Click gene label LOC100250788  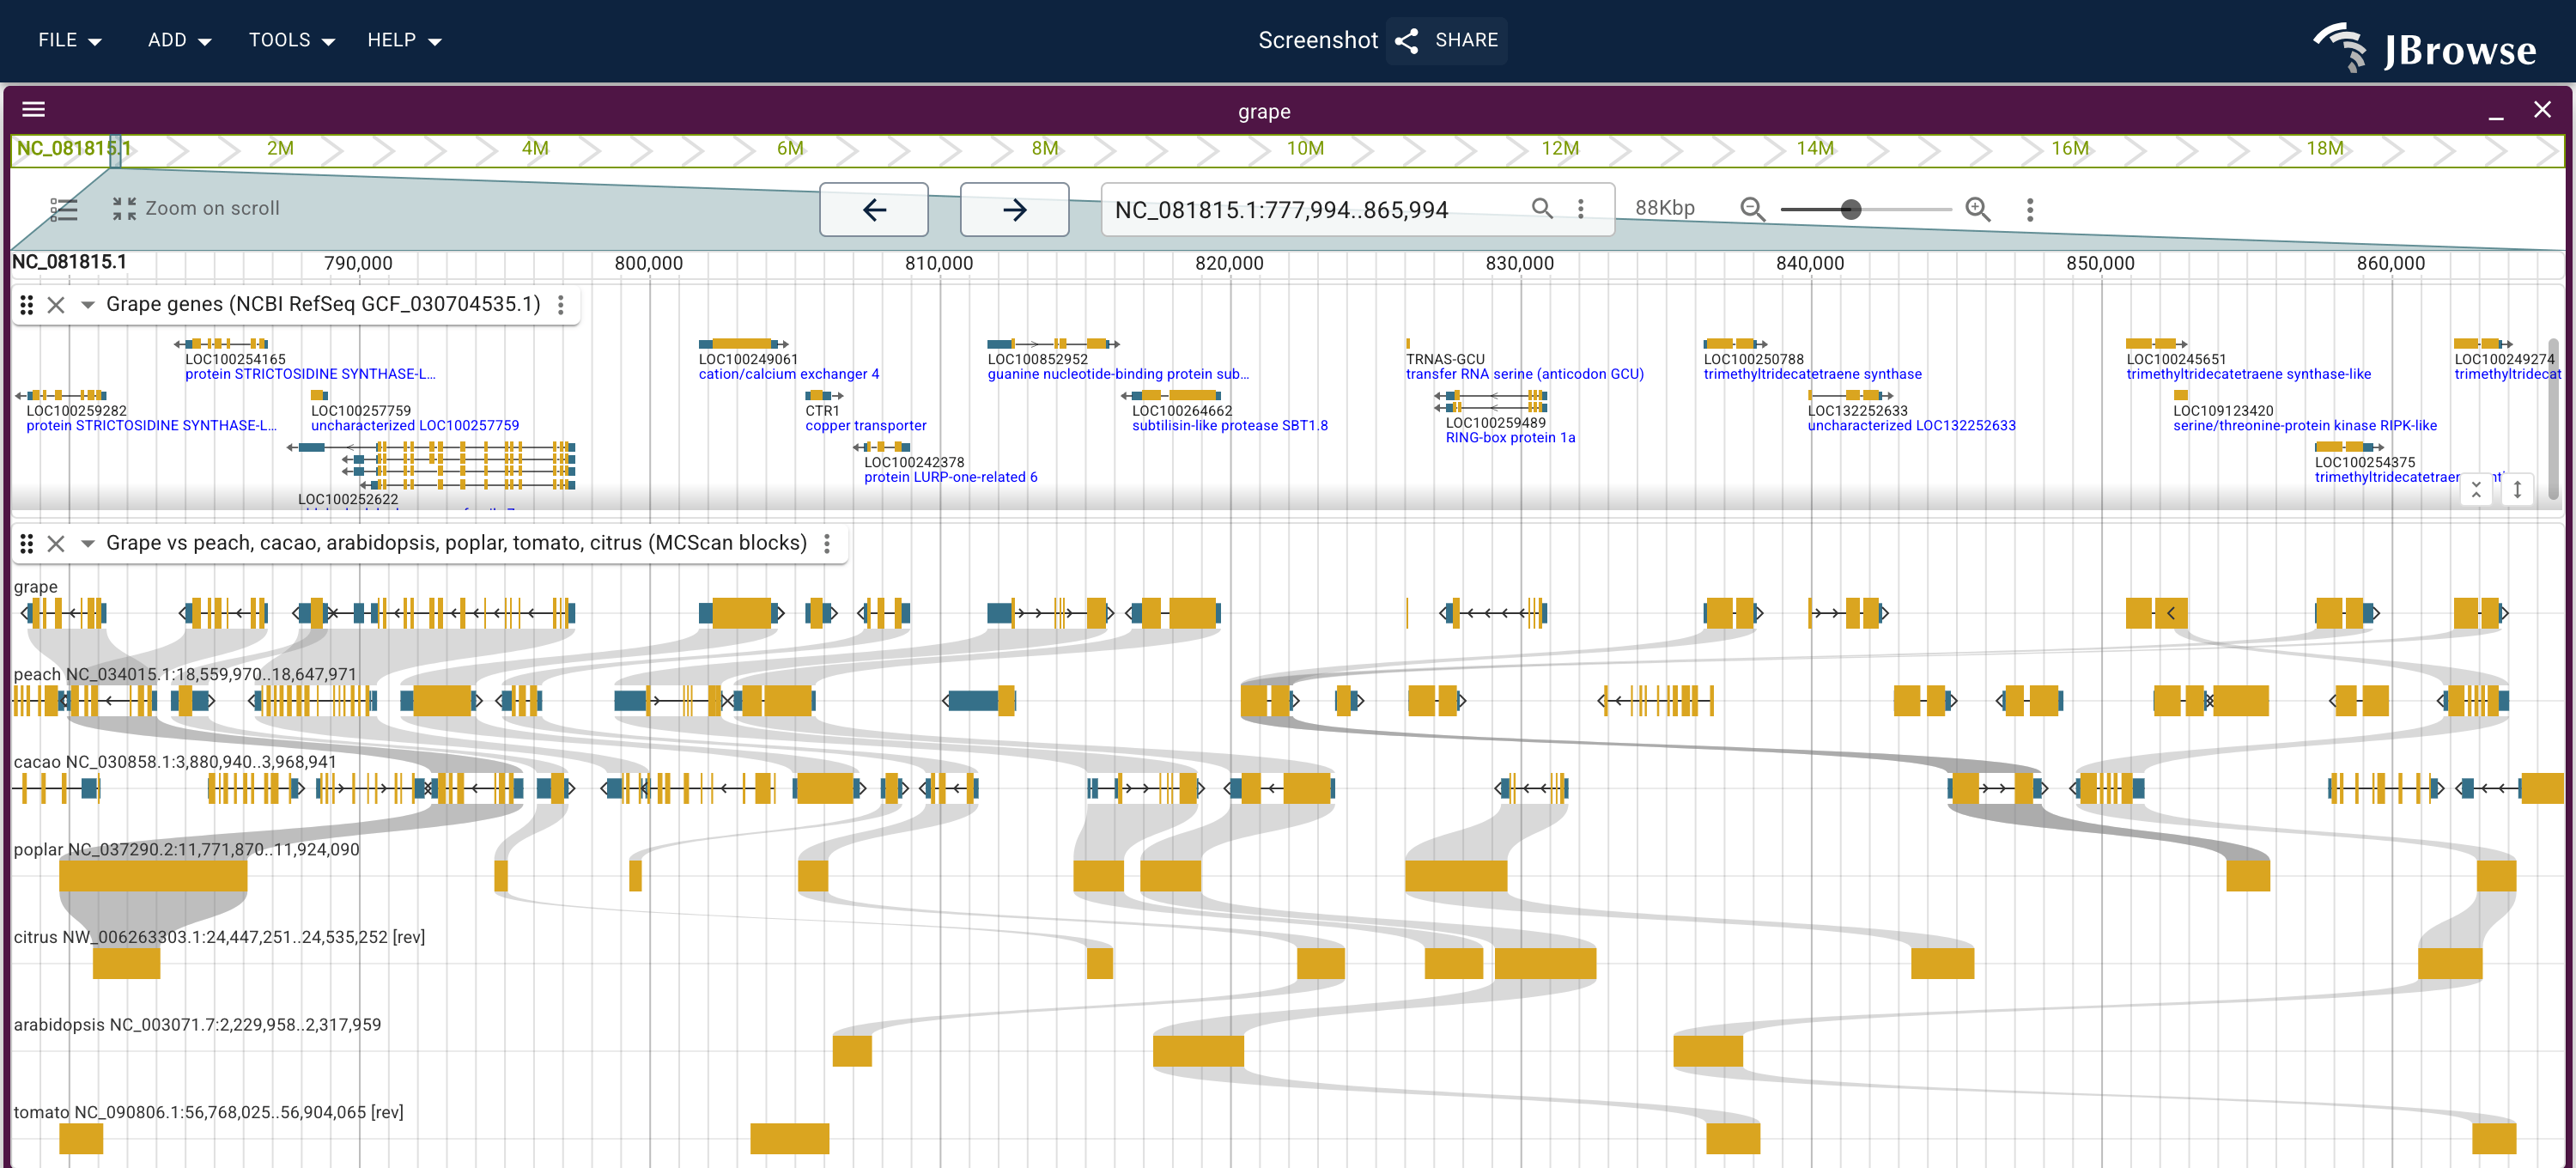click(x=1754, y=359)
